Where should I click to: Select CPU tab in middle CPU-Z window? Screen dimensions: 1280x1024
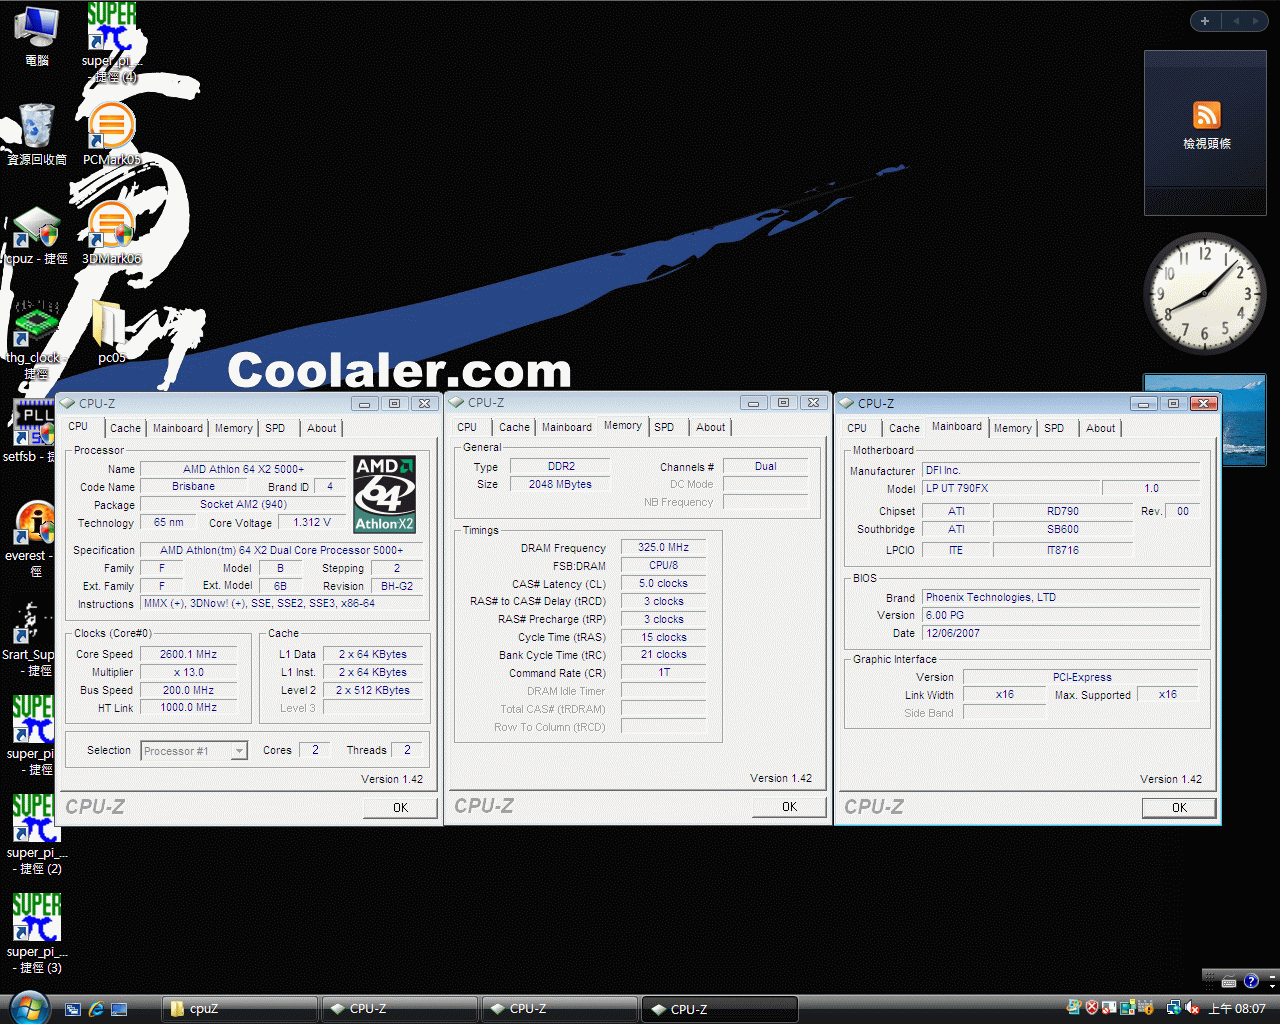[x=467, y=427]
